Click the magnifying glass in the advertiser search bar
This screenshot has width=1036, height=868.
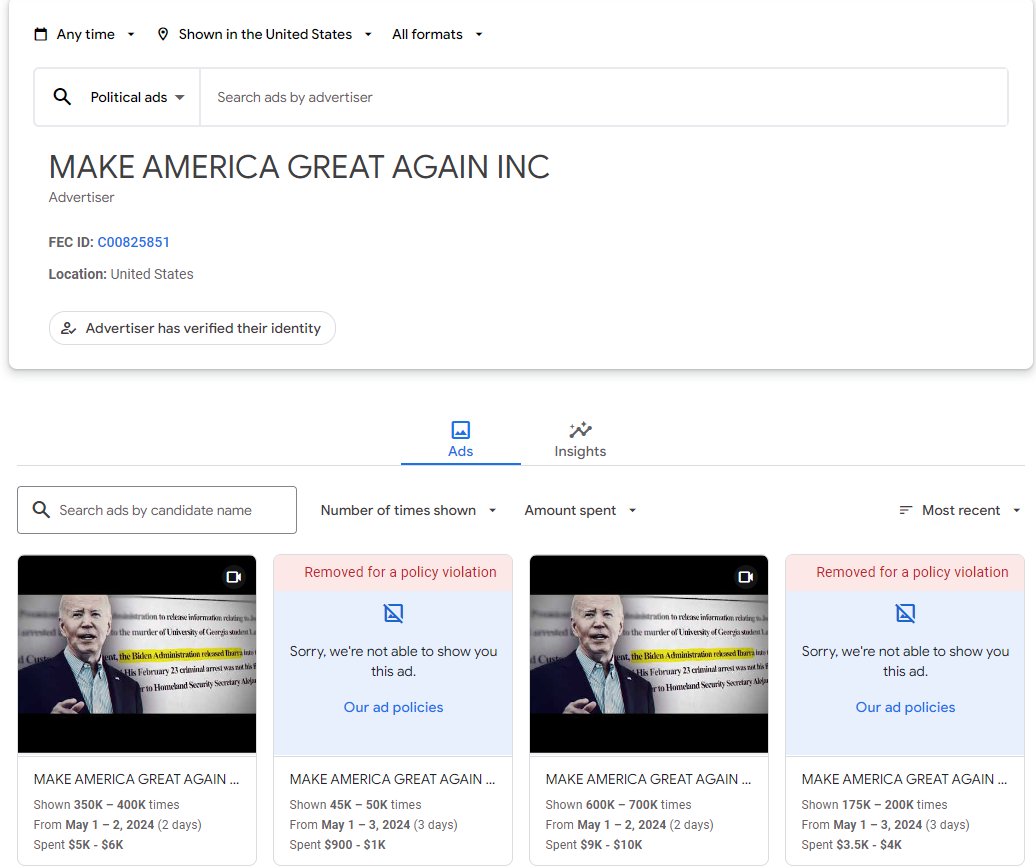pyautogui.click(x=63, y=95)
